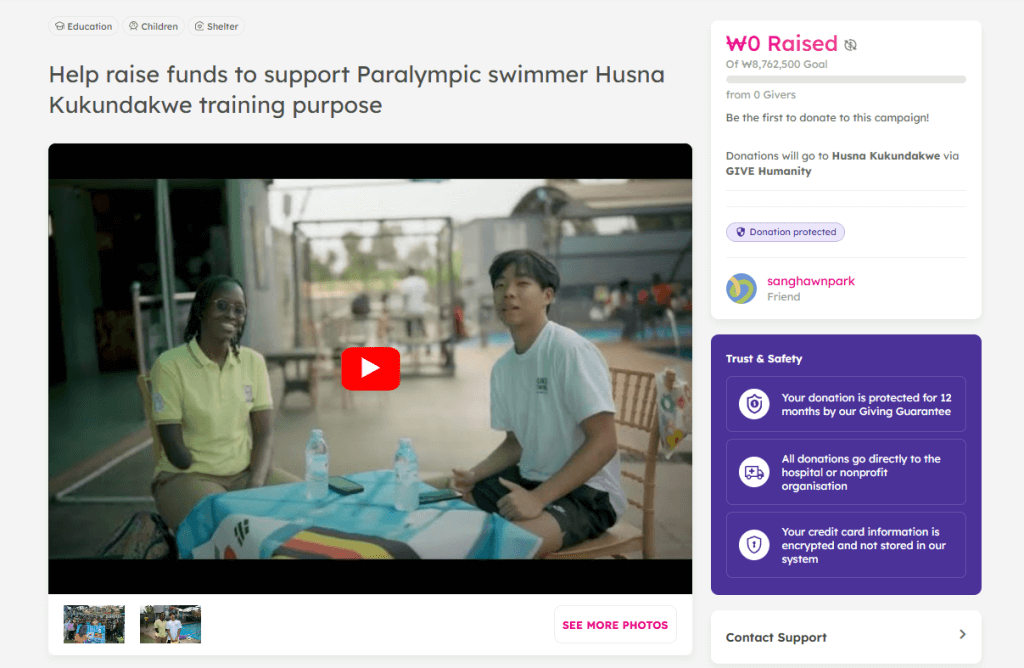Click the fundraising progress bar
Screen dimensions: 1024x668
tap(846, 80)
